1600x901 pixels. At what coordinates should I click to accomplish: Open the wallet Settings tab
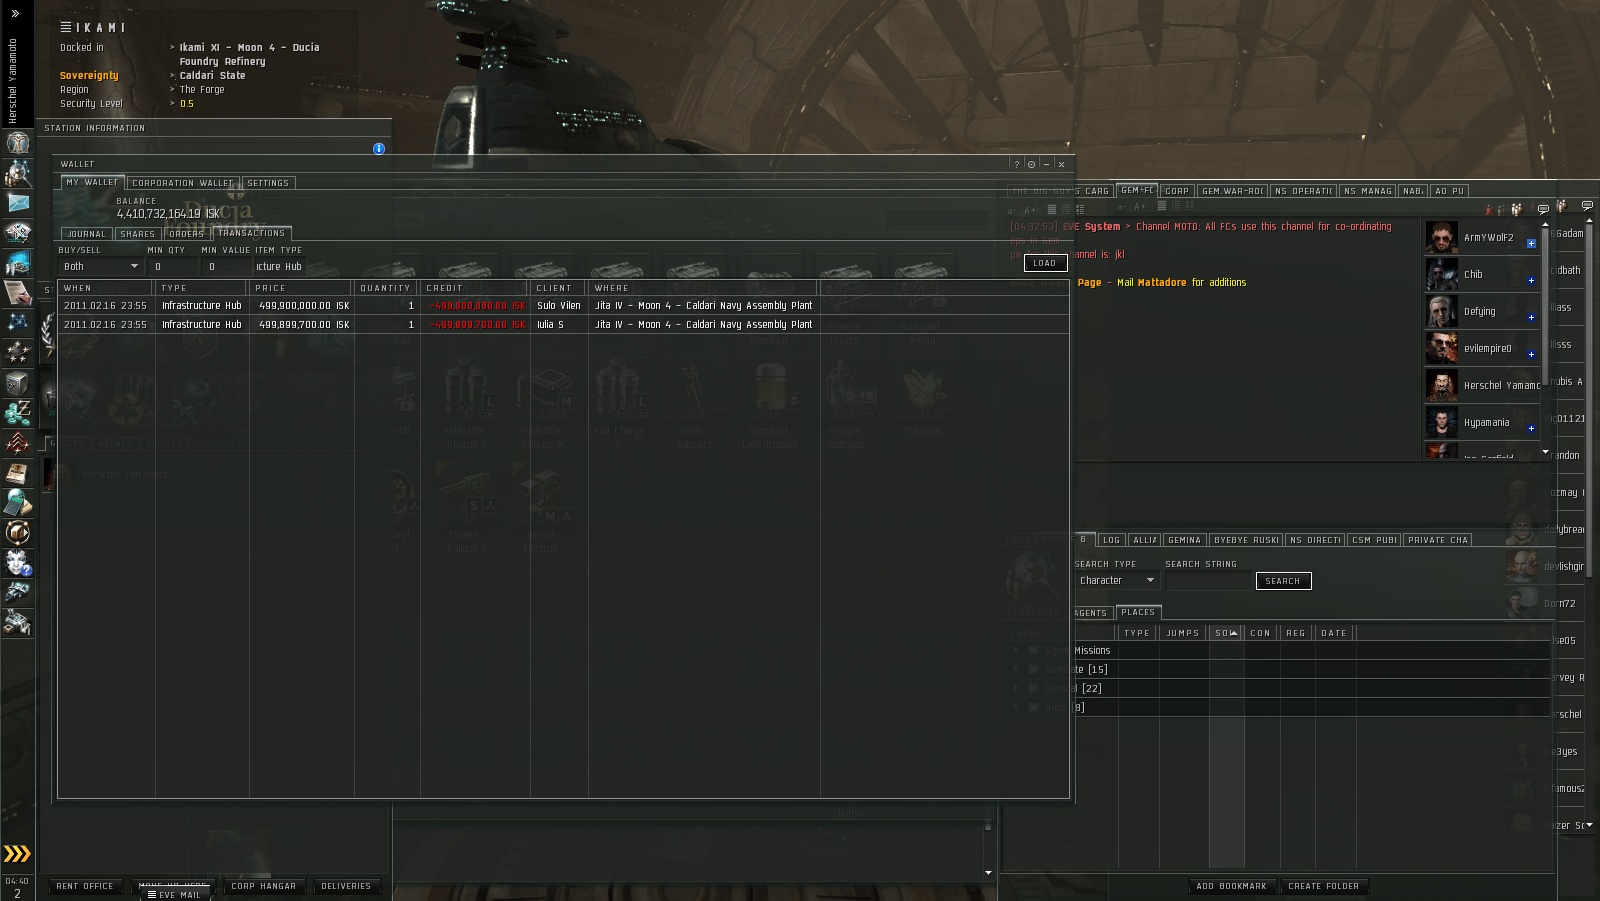point(268,183)
